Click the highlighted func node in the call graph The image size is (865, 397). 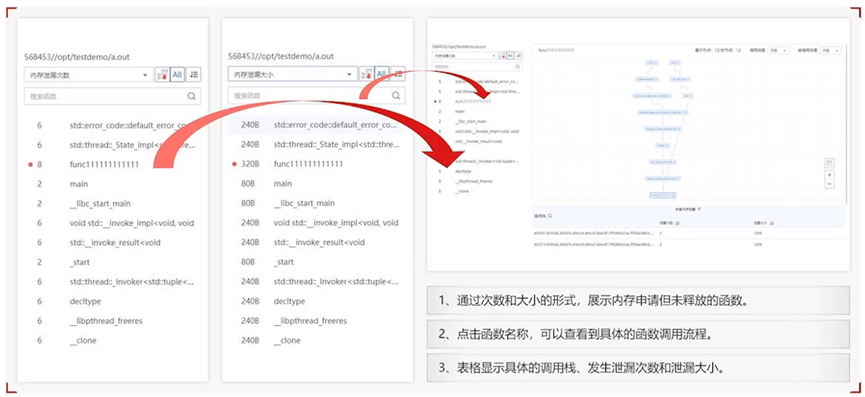pos(663,195)
